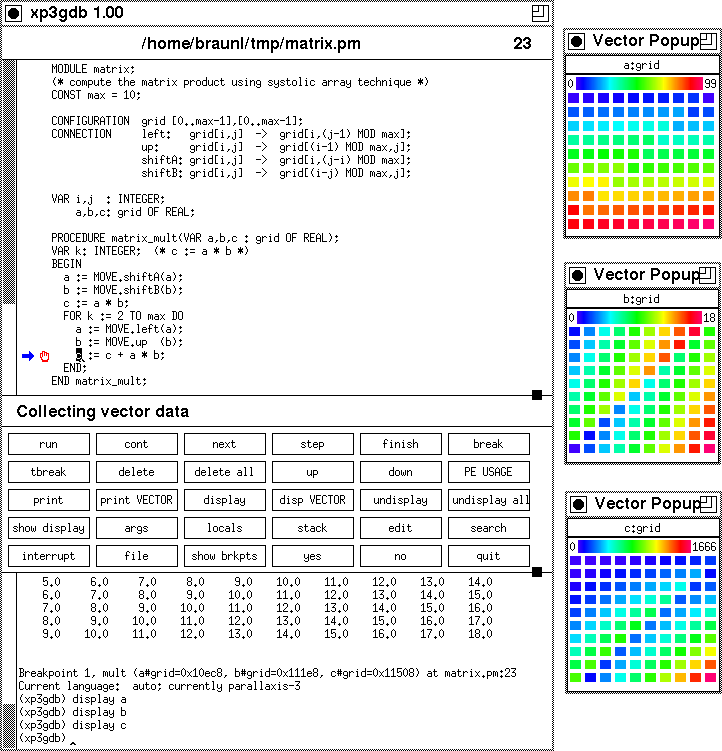Image resolution: width=722 pixels, height=751 pixels.
Task: Click the a:grid color scale bar
Action: point(639,84)
